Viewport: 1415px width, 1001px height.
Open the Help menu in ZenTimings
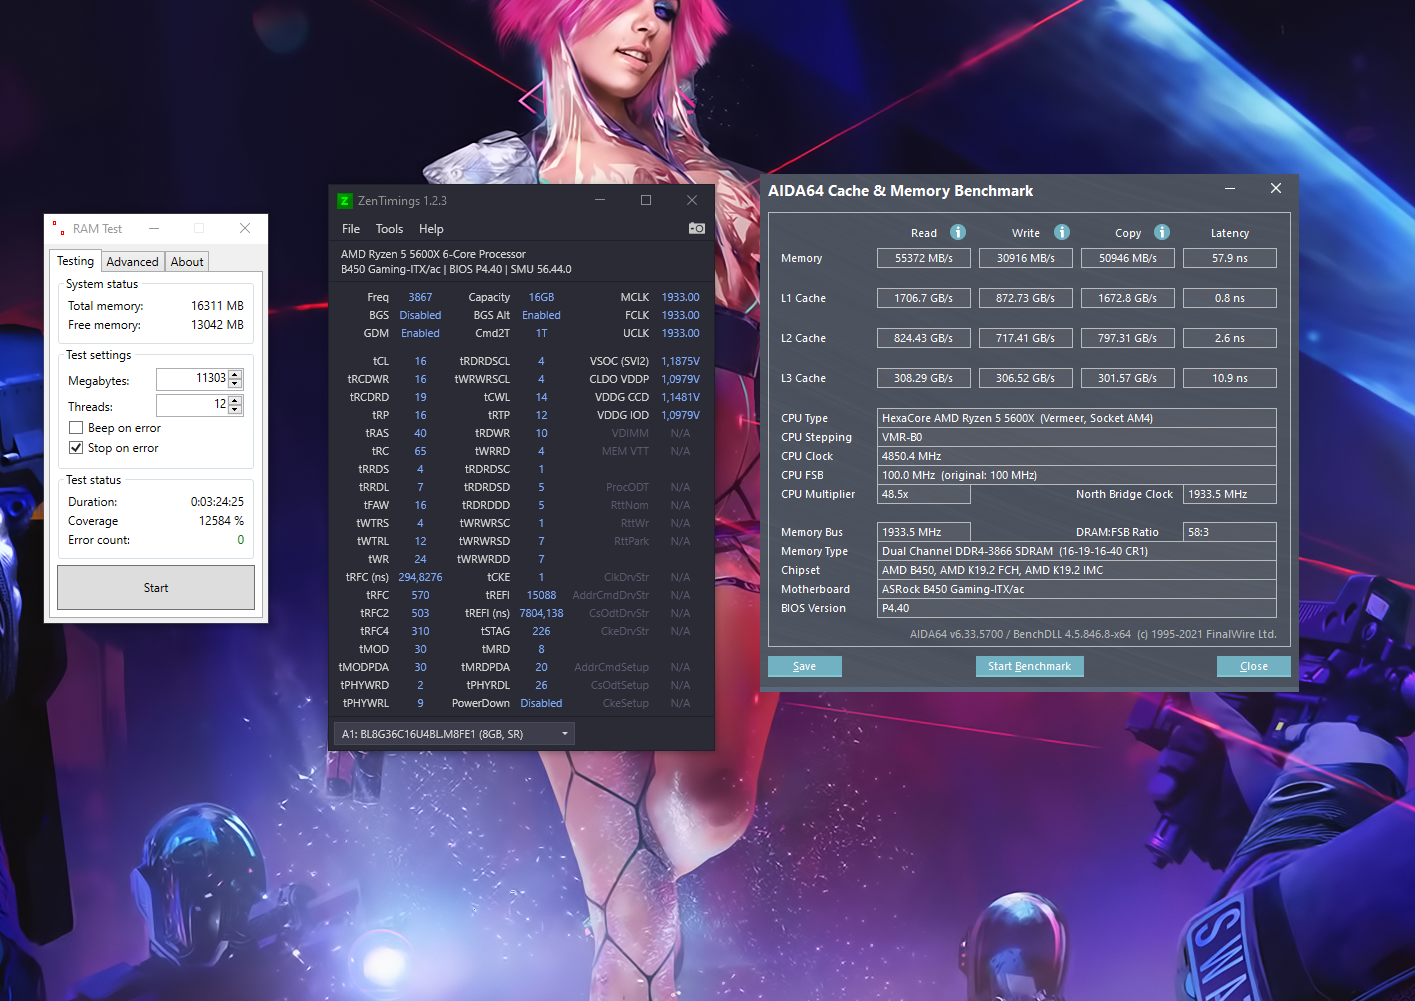pyautogui.click(x=431, y=229)
